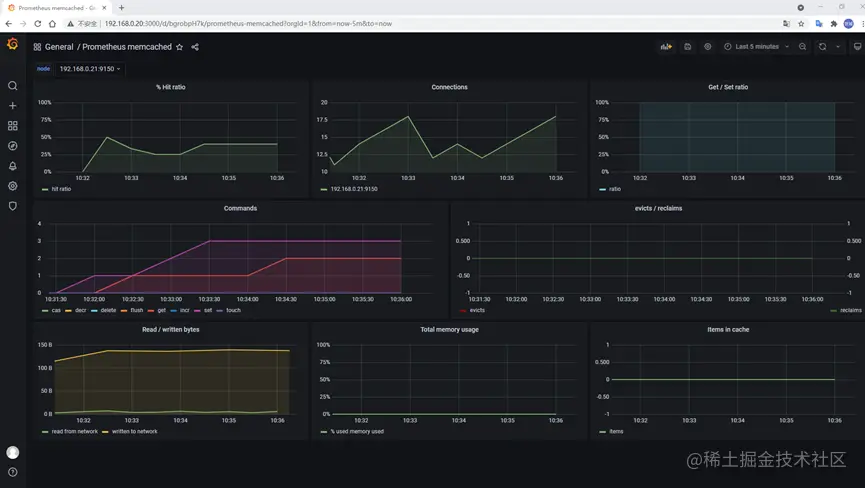Open the % Hit ratio panel title menu
The width and height of the screenshot is (865, 488).
[x=170, y=87]
